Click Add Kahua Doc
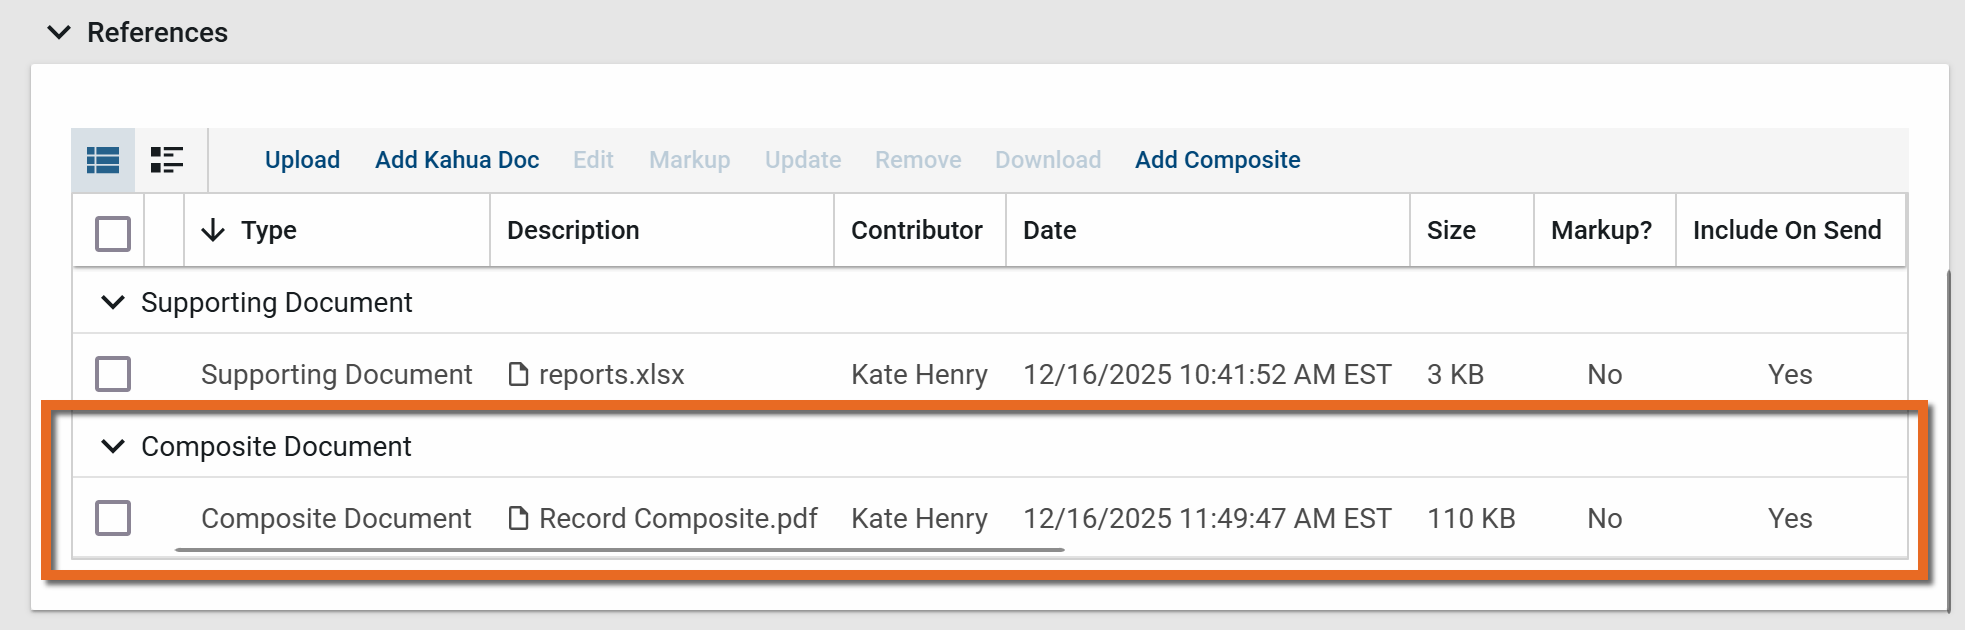This screenshot has width=1965, height=630. coord(457,160)
